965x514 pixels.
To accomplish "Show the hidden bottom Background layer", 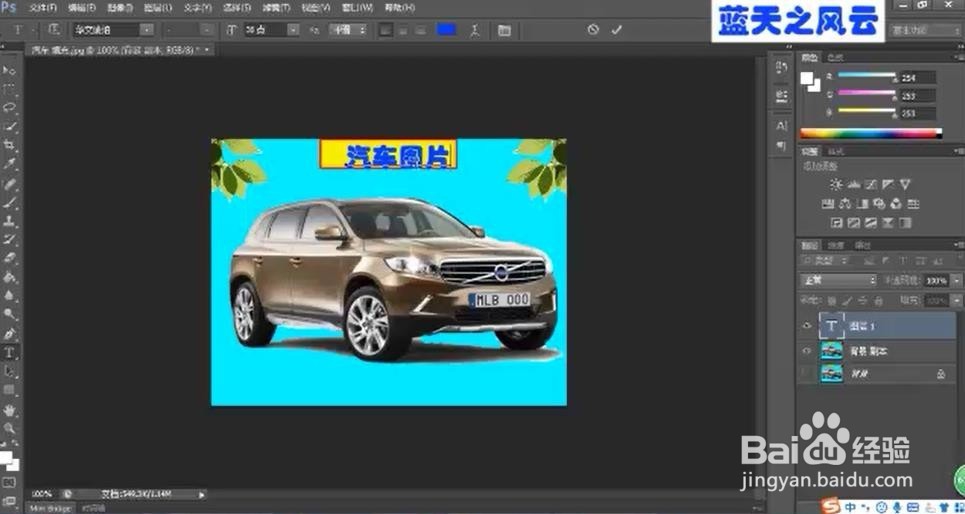I will (x=806, y=373).
